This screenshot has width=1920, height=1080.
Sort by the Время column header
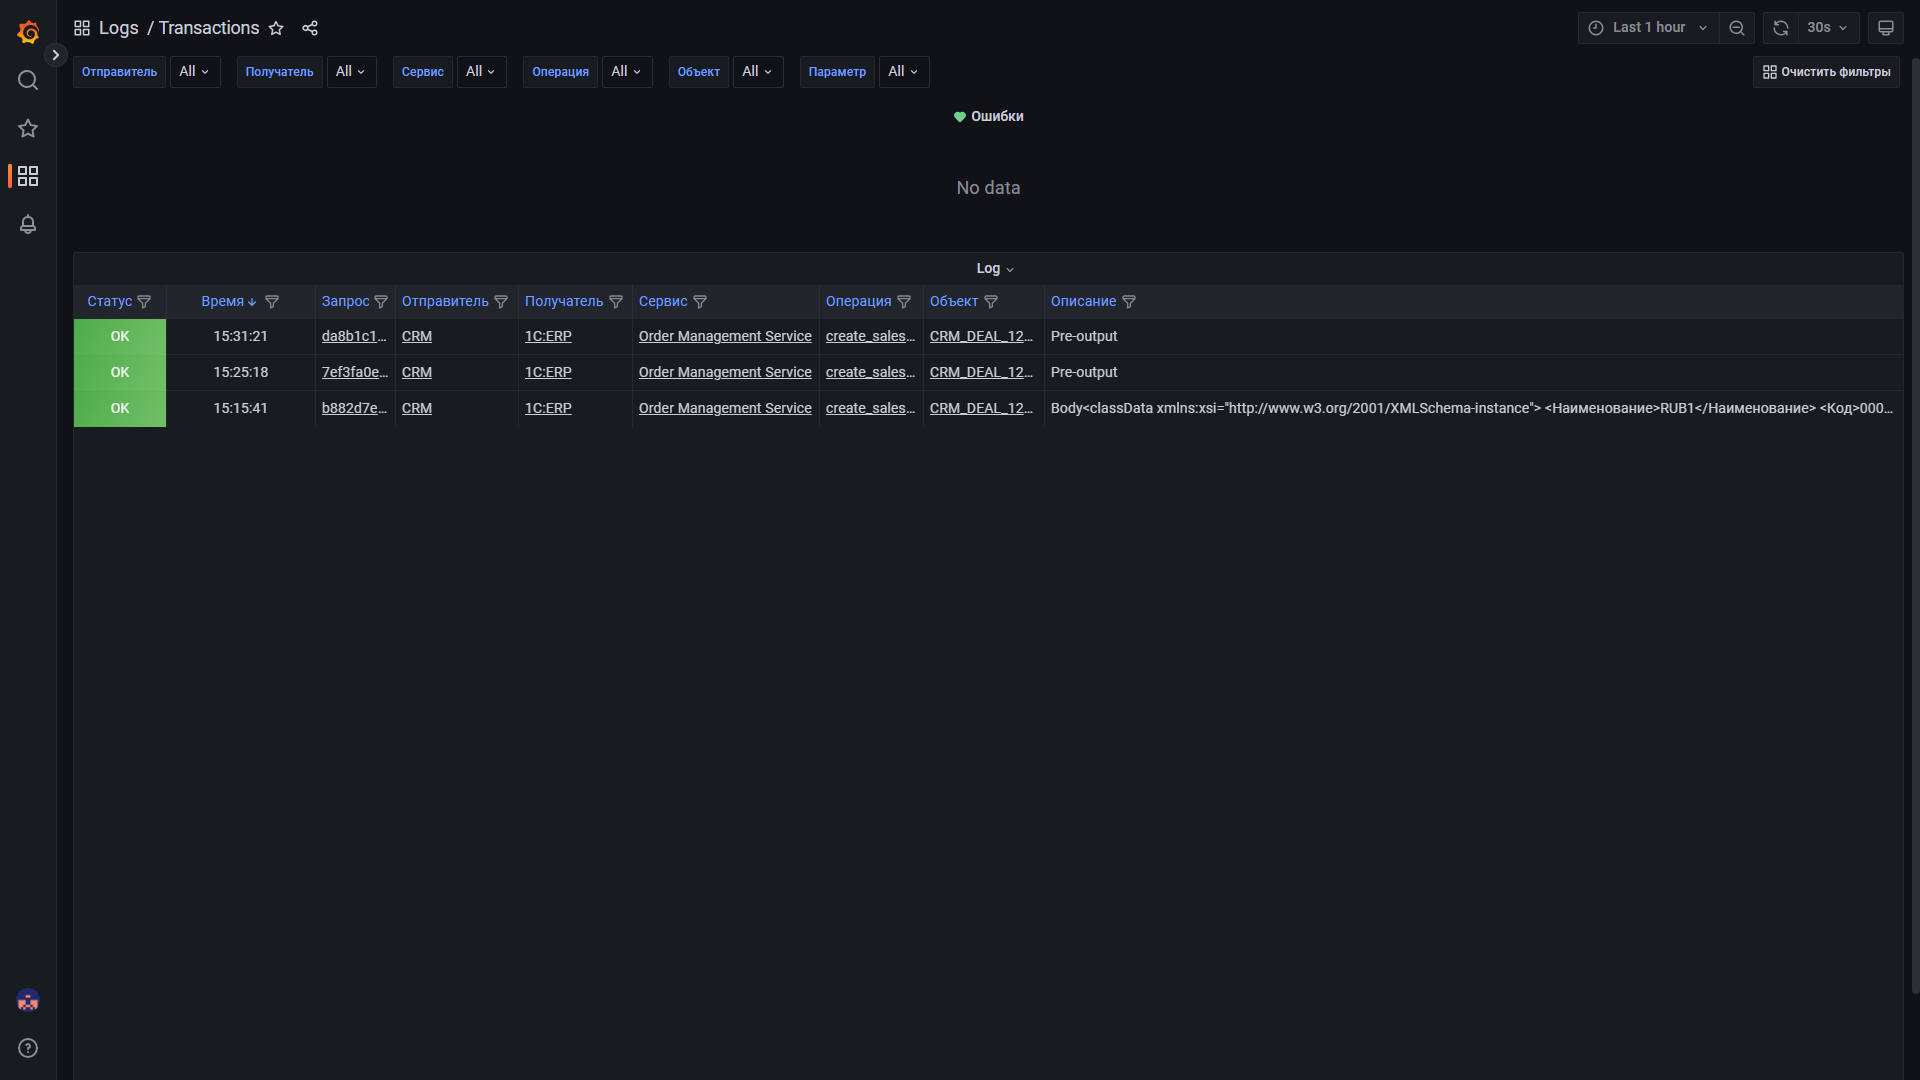pos(222,301)
